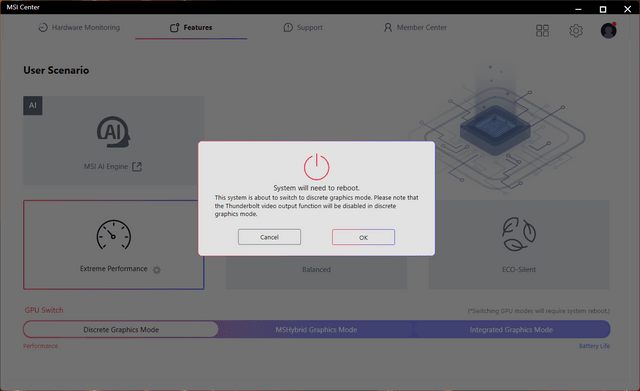Open the Hardware Monitoring tab
640x391 pixels.
coord(79,27)
